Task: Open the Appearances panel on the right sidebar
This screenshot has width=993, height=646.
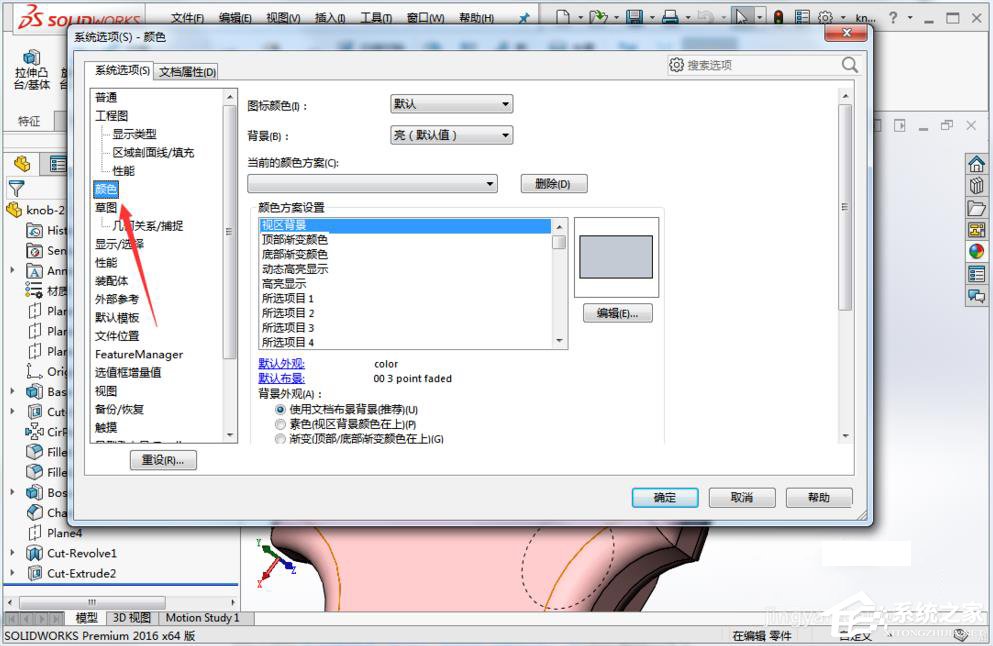Action: [976, 251]
